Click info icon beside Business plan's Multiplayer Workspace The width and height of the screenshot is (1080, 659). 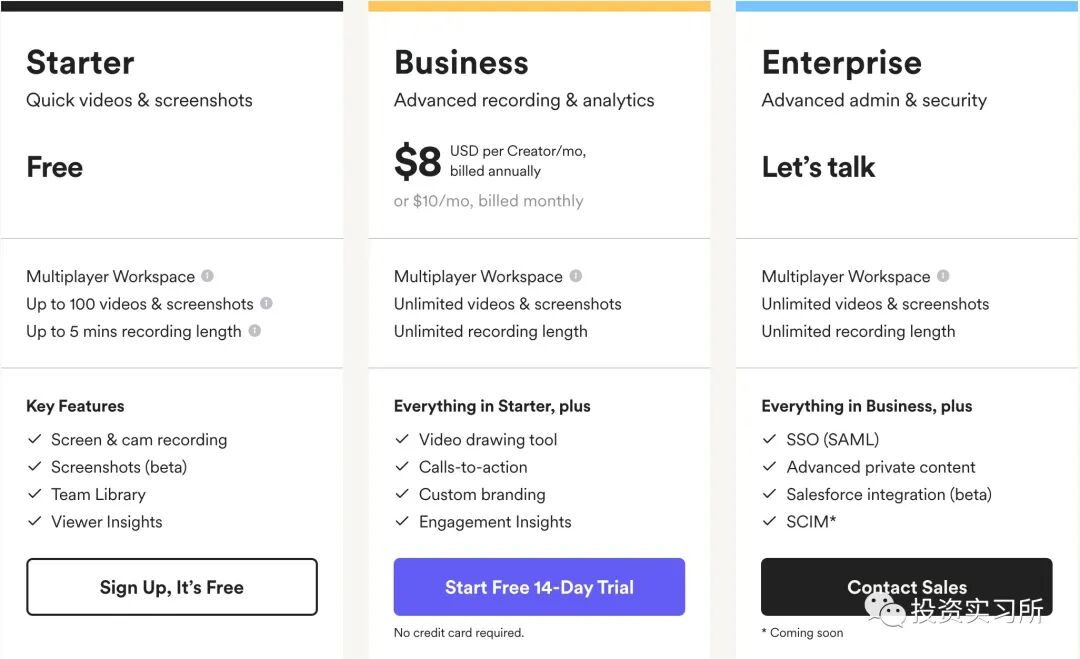coord(575,276)
